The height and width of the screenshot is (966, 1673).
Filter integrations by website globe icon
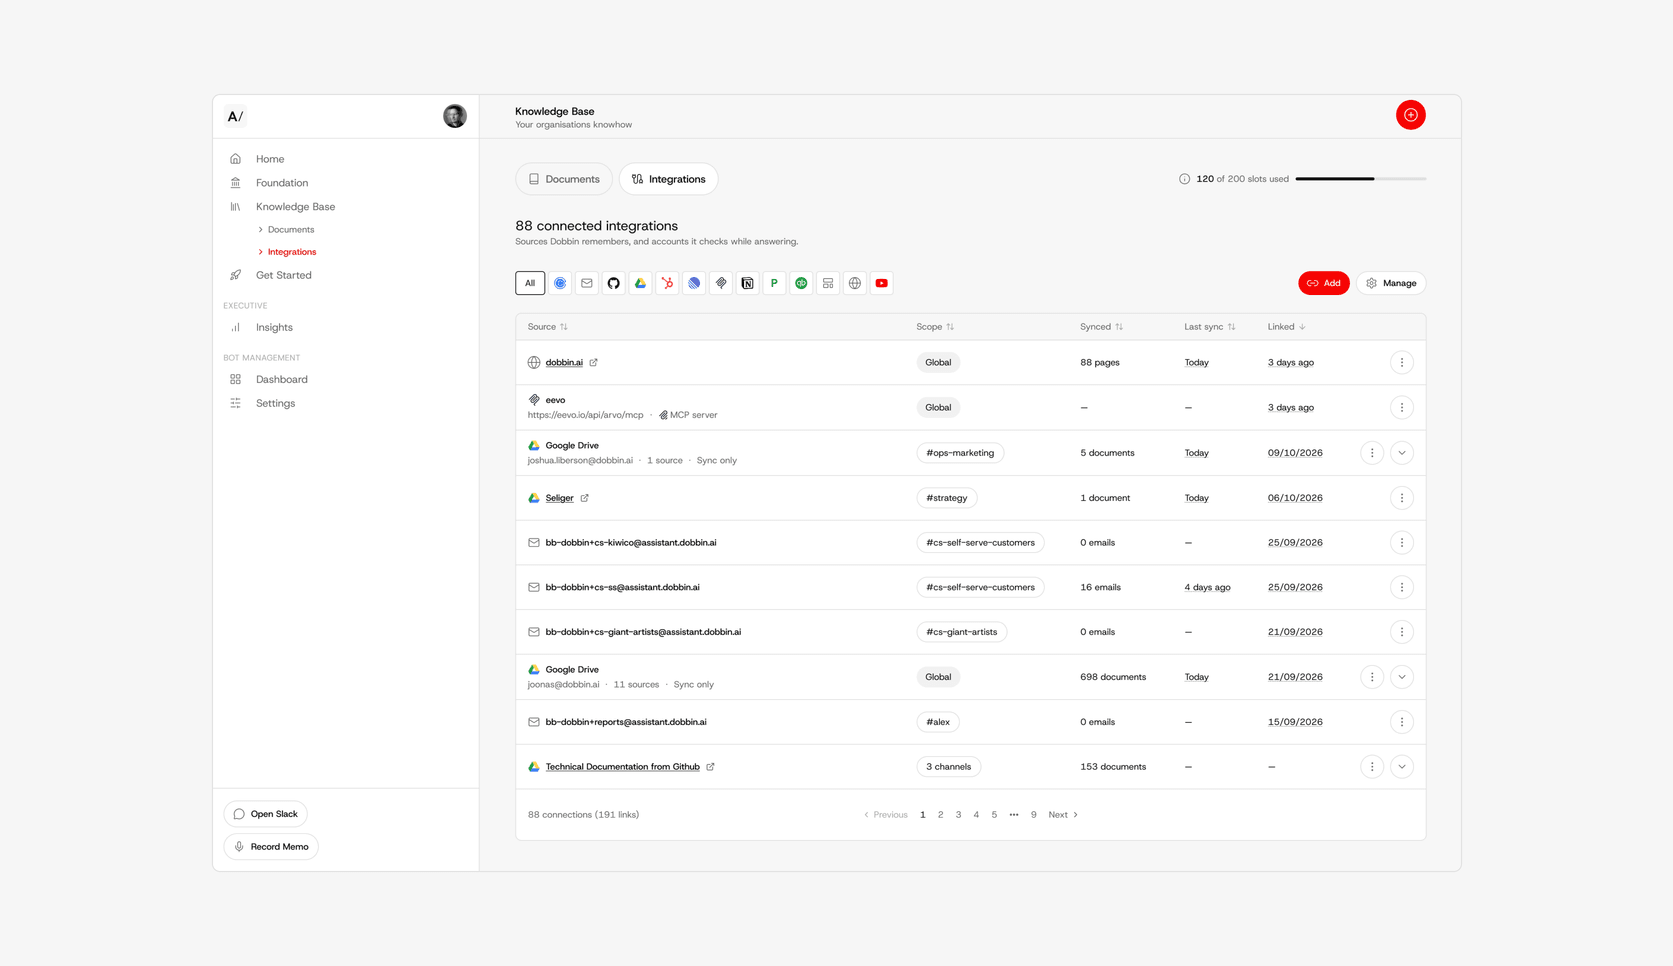[x=855, y=283]
